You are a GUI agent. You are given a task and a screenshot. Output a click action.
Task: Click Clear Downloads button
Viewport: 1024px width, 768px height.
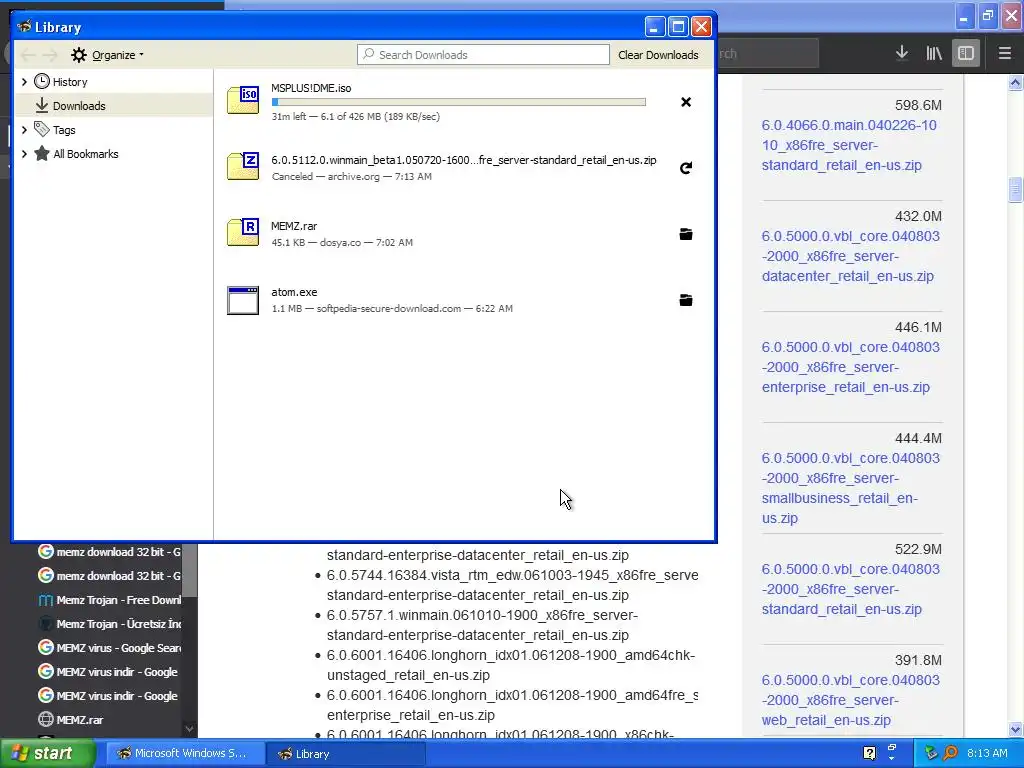coord(658,55)
